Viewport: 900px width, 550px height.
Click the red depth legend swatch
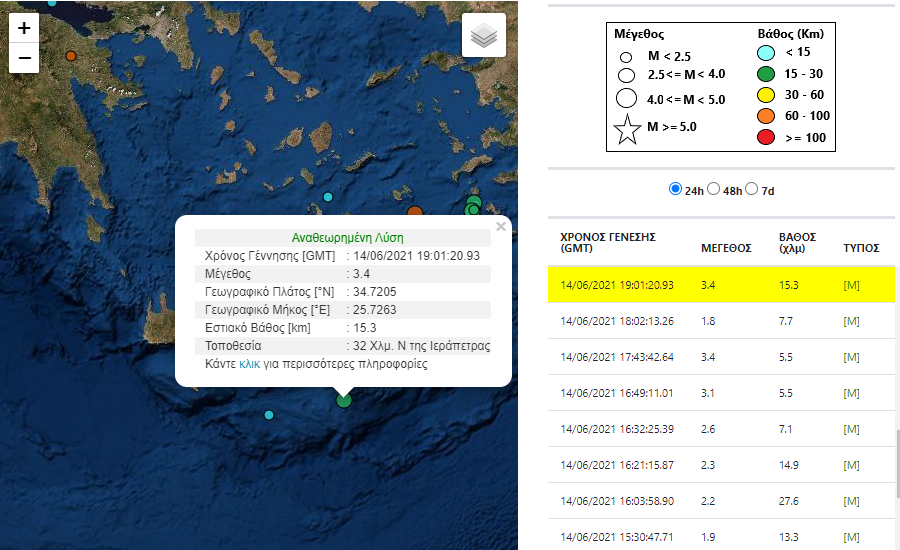766,137
